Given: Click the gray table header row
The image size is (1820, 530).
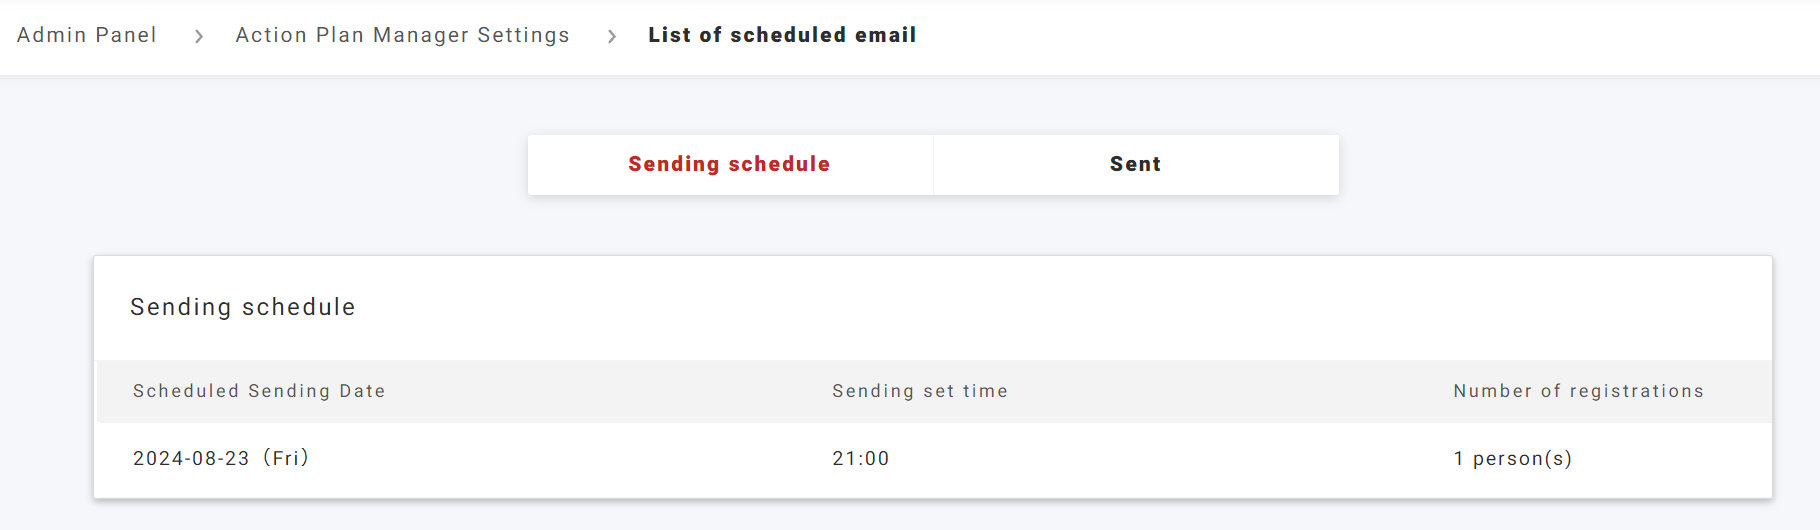Looking at the screenshot, I should [1200, 391].
